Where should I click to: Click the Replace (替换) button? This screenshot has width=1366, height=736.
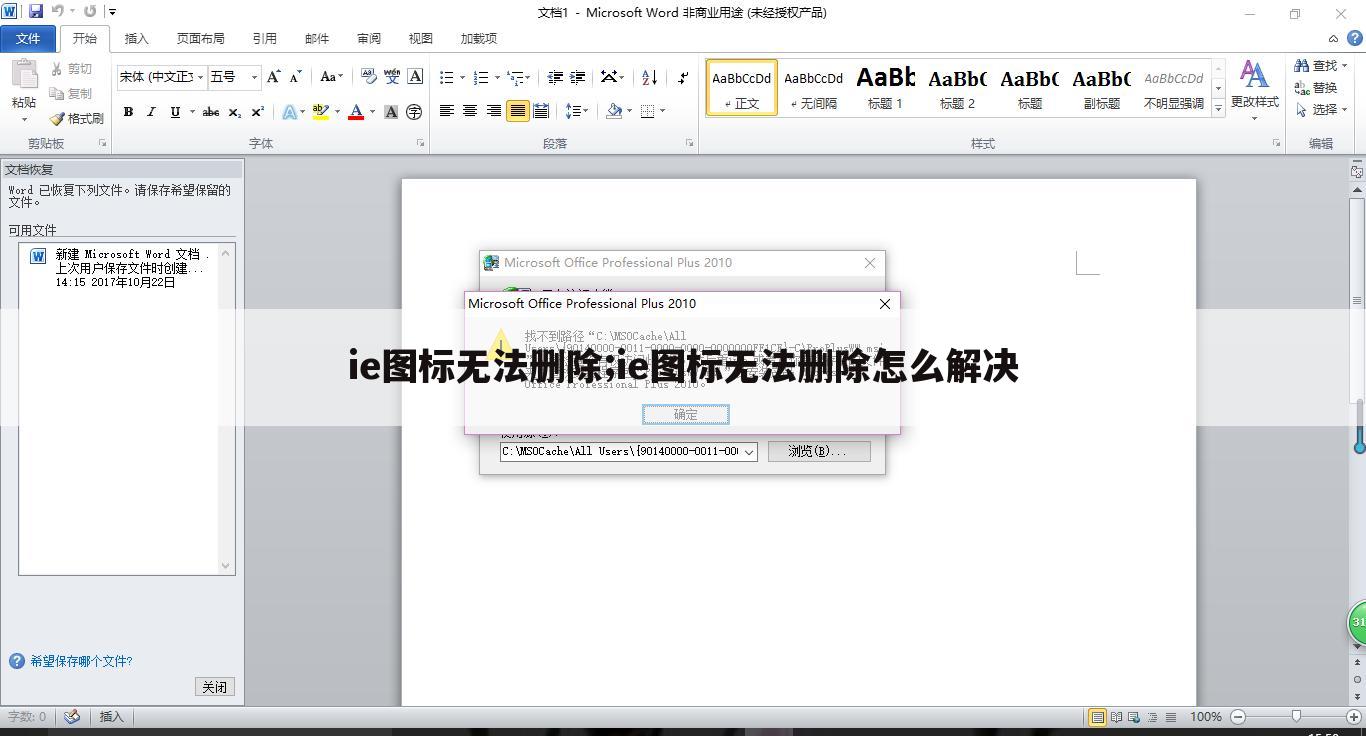point(1316,87)
